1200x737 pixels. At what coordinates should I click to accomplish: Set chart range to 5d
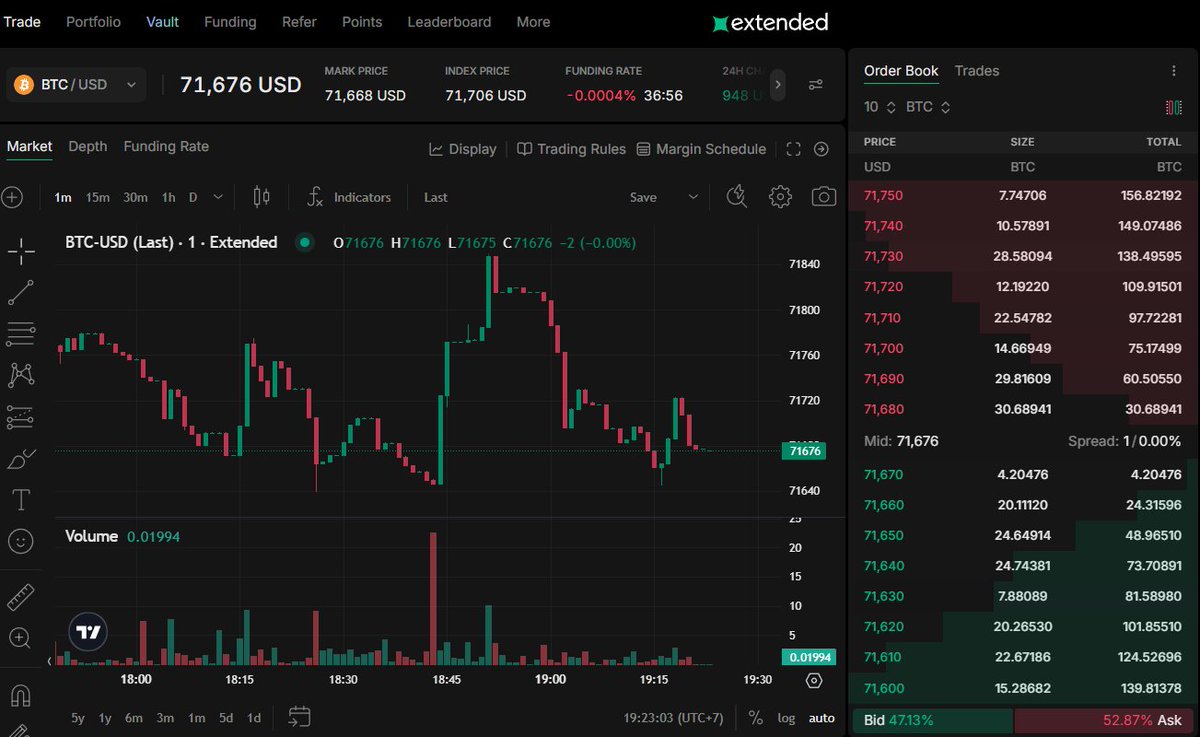tap(226, 718)
